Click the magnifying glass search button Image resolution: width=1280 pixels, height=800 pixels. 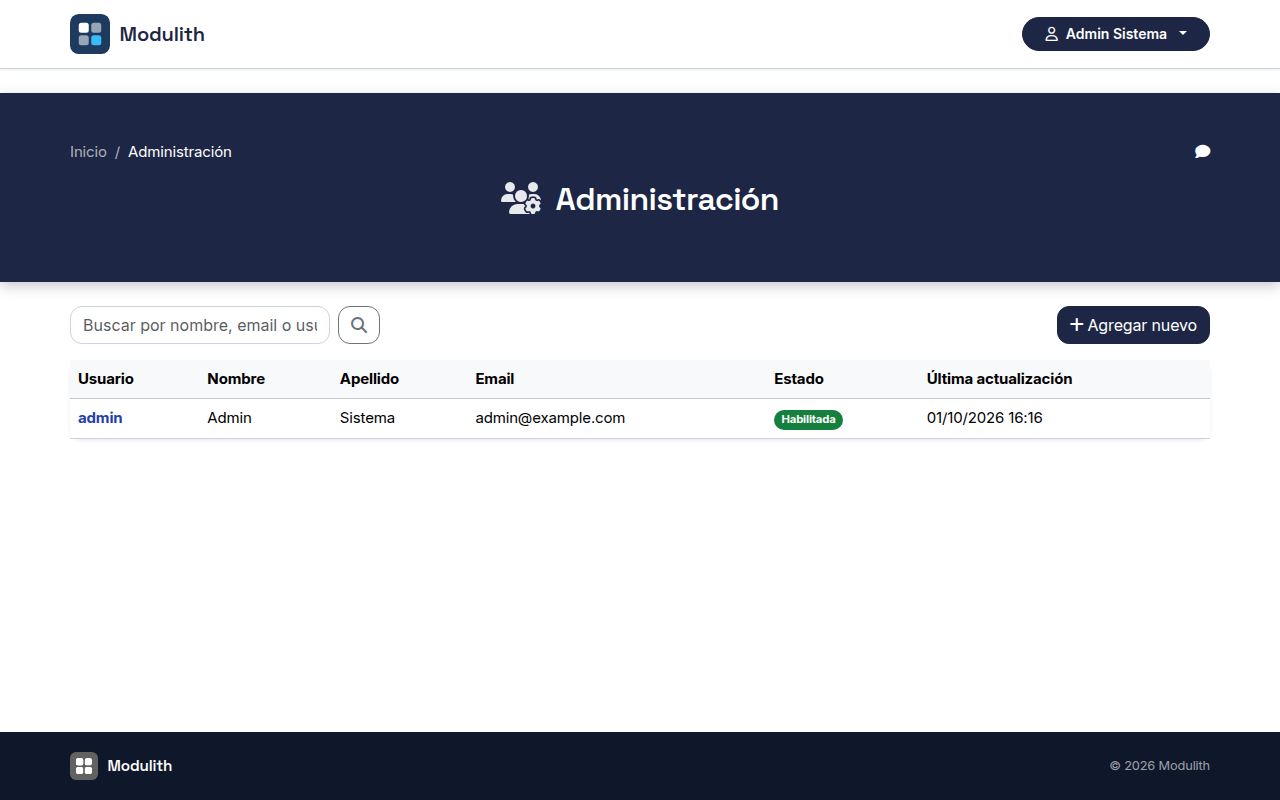click(x=359, y=325)
